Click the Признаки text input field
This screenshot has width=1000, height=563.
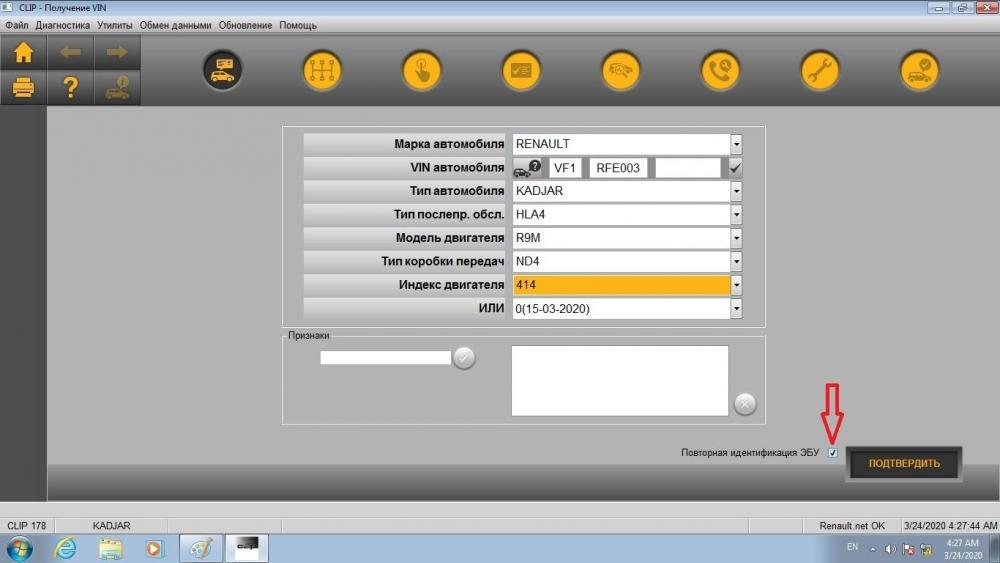click(x=385, y=358)
